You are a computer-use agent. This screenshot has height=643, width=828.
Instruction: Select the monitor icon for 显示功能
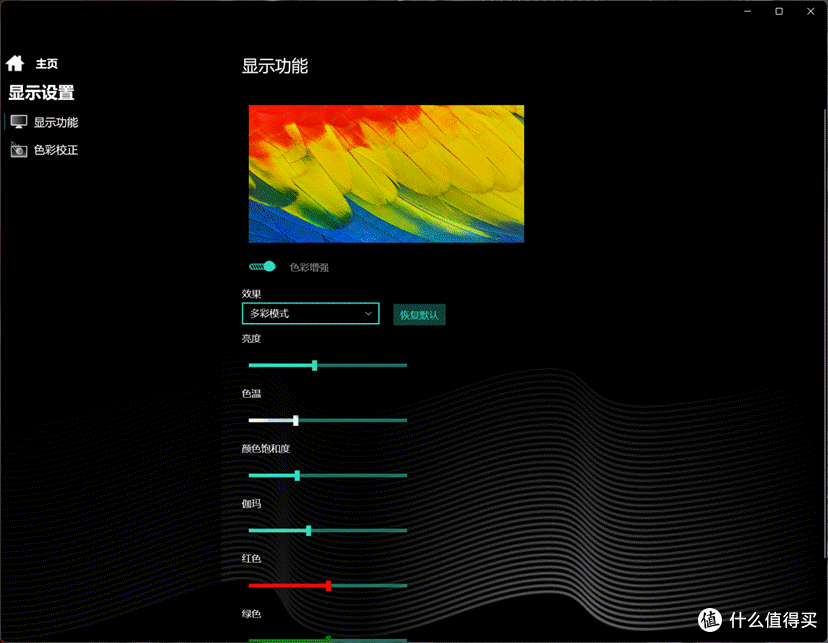click(18, 122)
